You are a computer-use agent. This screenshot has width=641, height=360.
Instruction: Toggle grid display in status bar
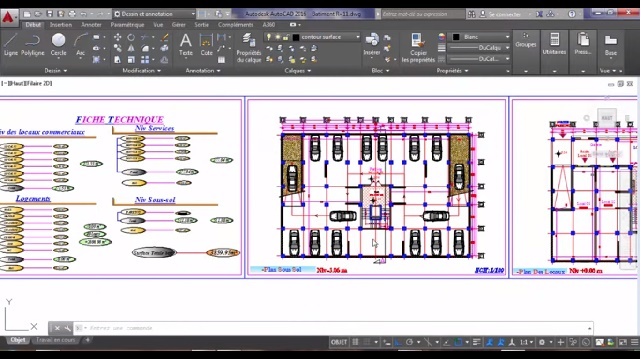pyautogui.click(x=355, y=342)
